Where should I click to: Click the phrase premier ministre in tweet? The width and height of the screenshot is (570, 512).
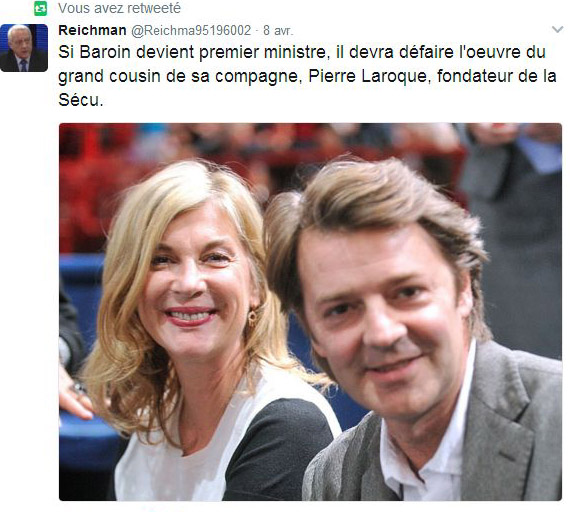tap(262, 52)
